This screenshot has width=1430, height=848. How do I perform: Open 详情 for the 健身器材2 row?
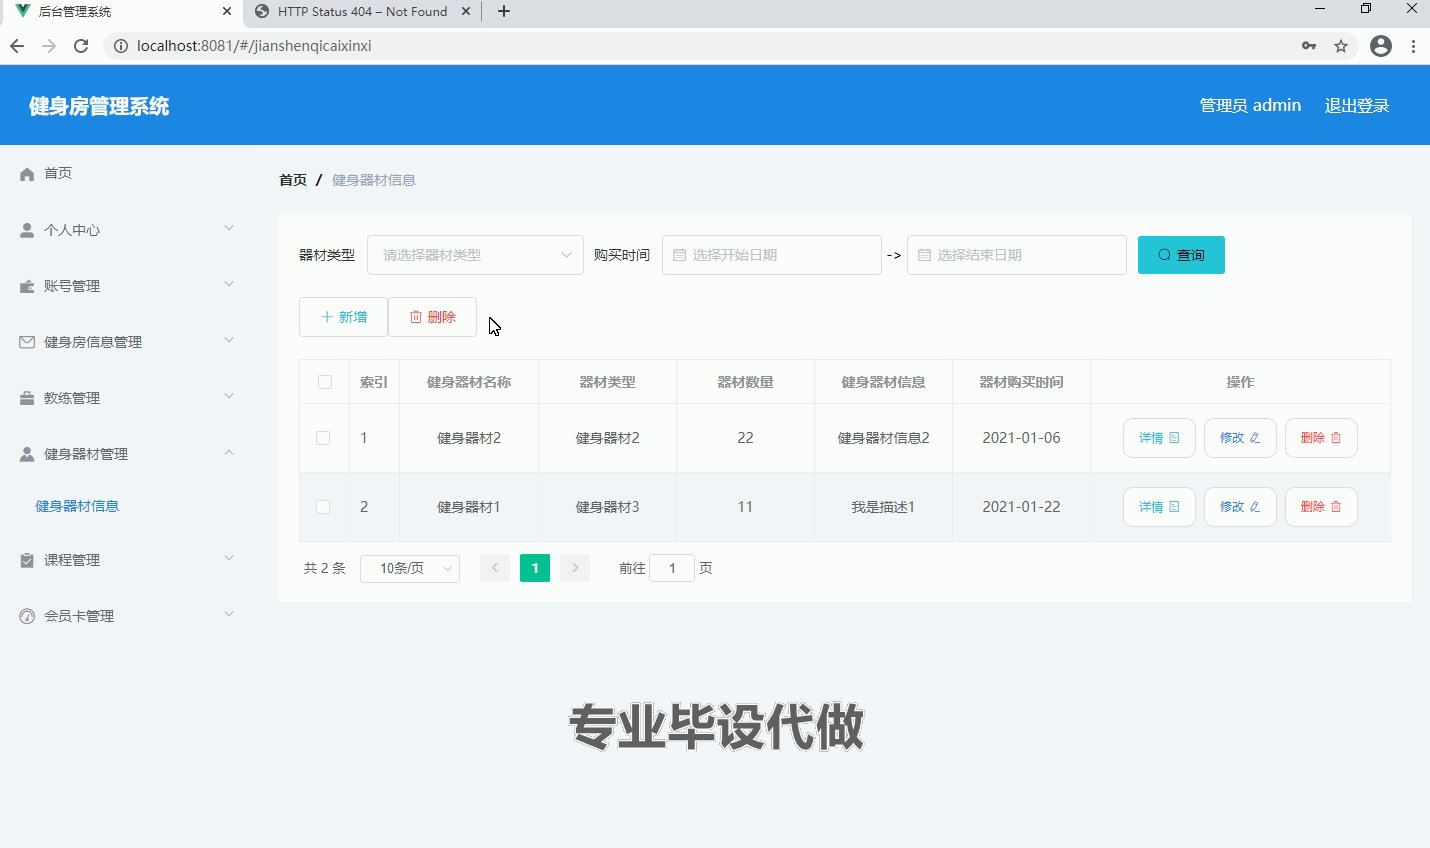click(x=1159, y=438)
